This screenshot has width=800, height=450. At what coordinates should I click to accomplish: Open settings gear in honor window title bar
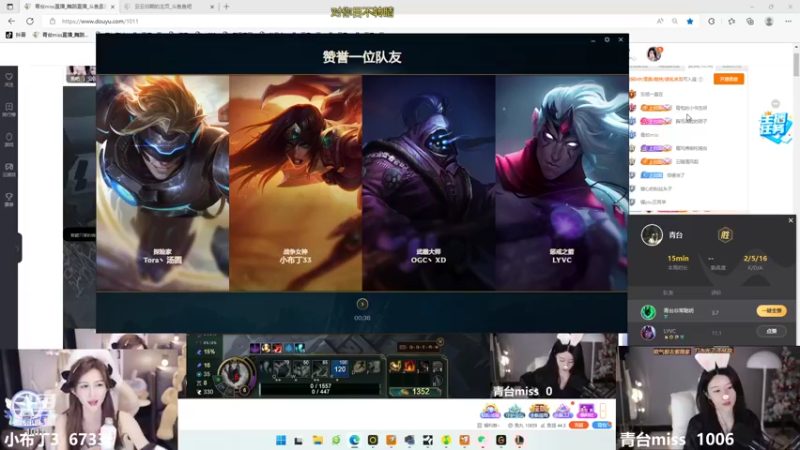(607, 40)
